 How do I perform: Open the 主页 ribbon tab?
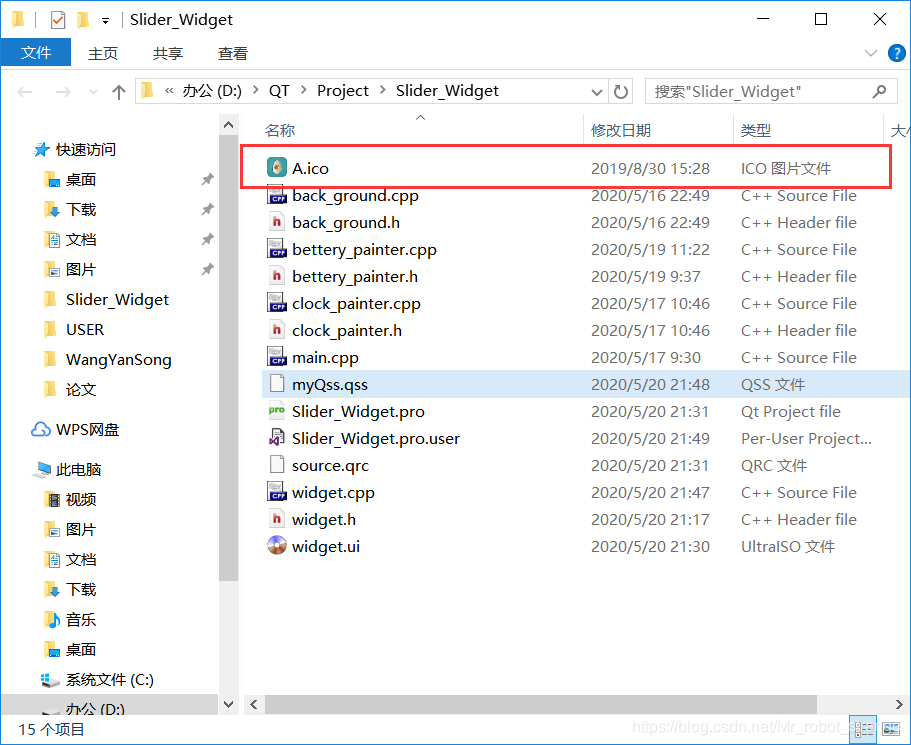click(x=103, y=53)
